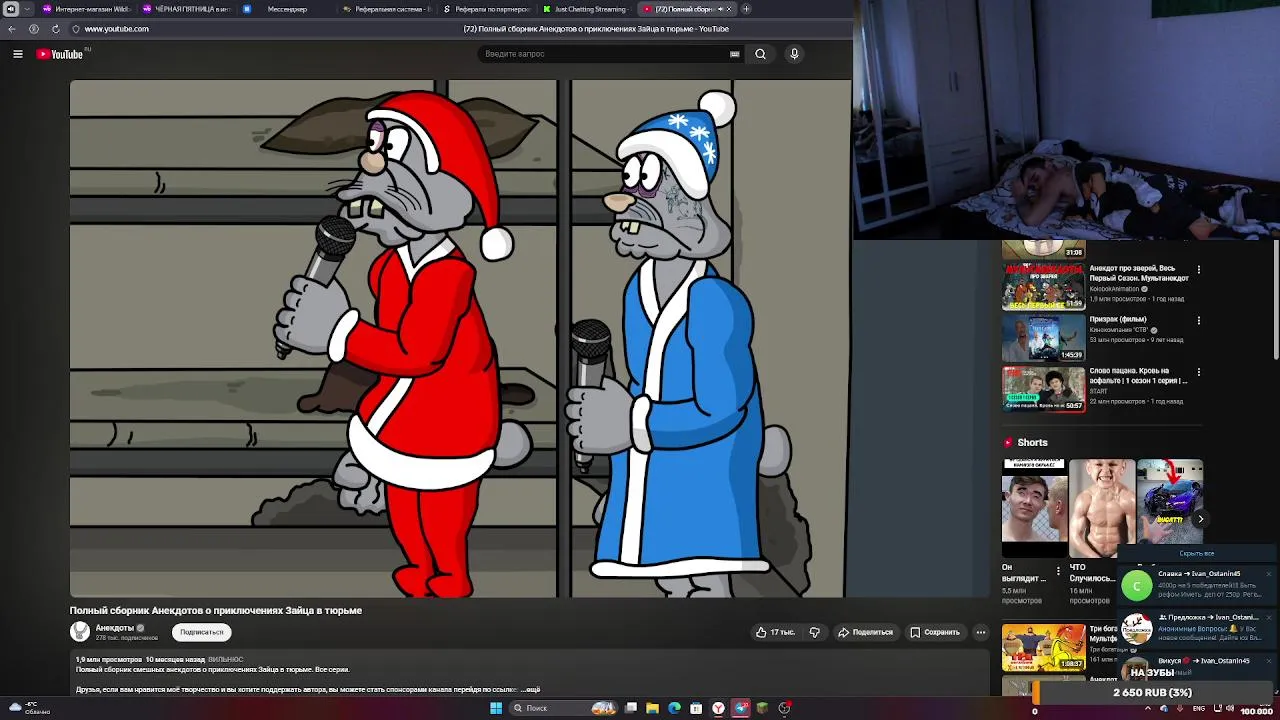Reload the page with the refresh icon
Screen dimensions: 1280x720
55,29
